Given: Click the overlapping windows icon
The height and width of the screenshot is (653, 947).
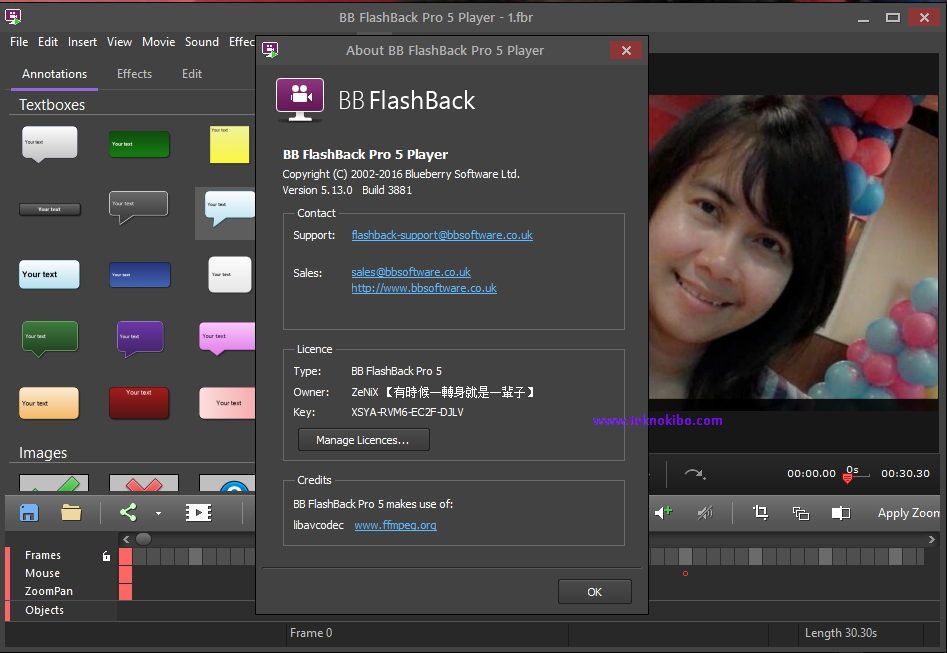Looking at the screenshot, I should (801, 513).
